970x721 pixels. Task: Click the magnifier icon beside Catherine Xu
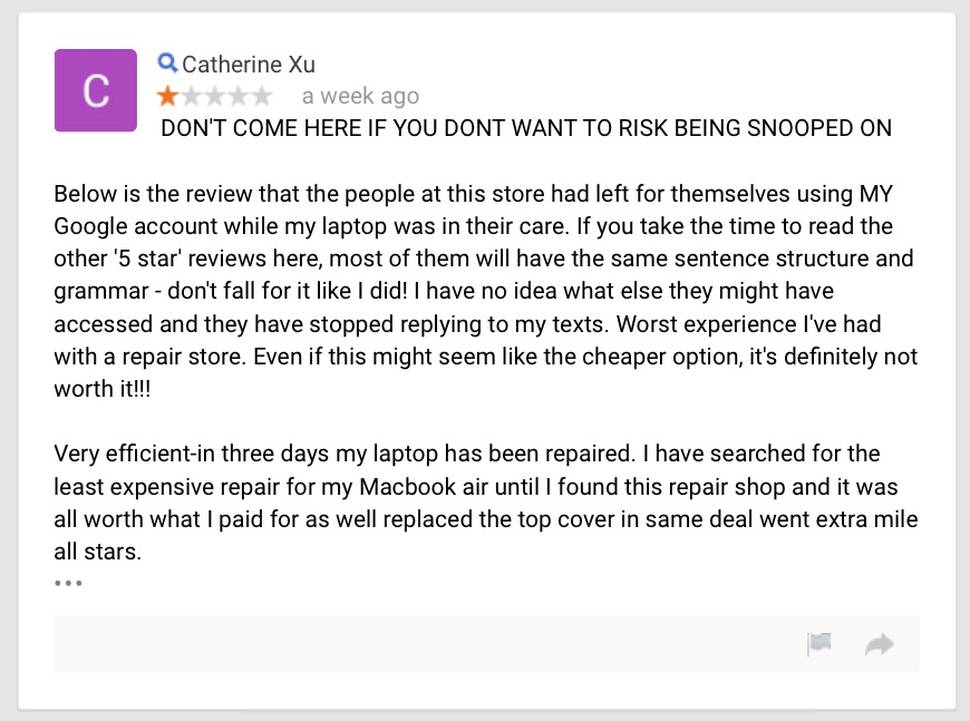[167, 63]
